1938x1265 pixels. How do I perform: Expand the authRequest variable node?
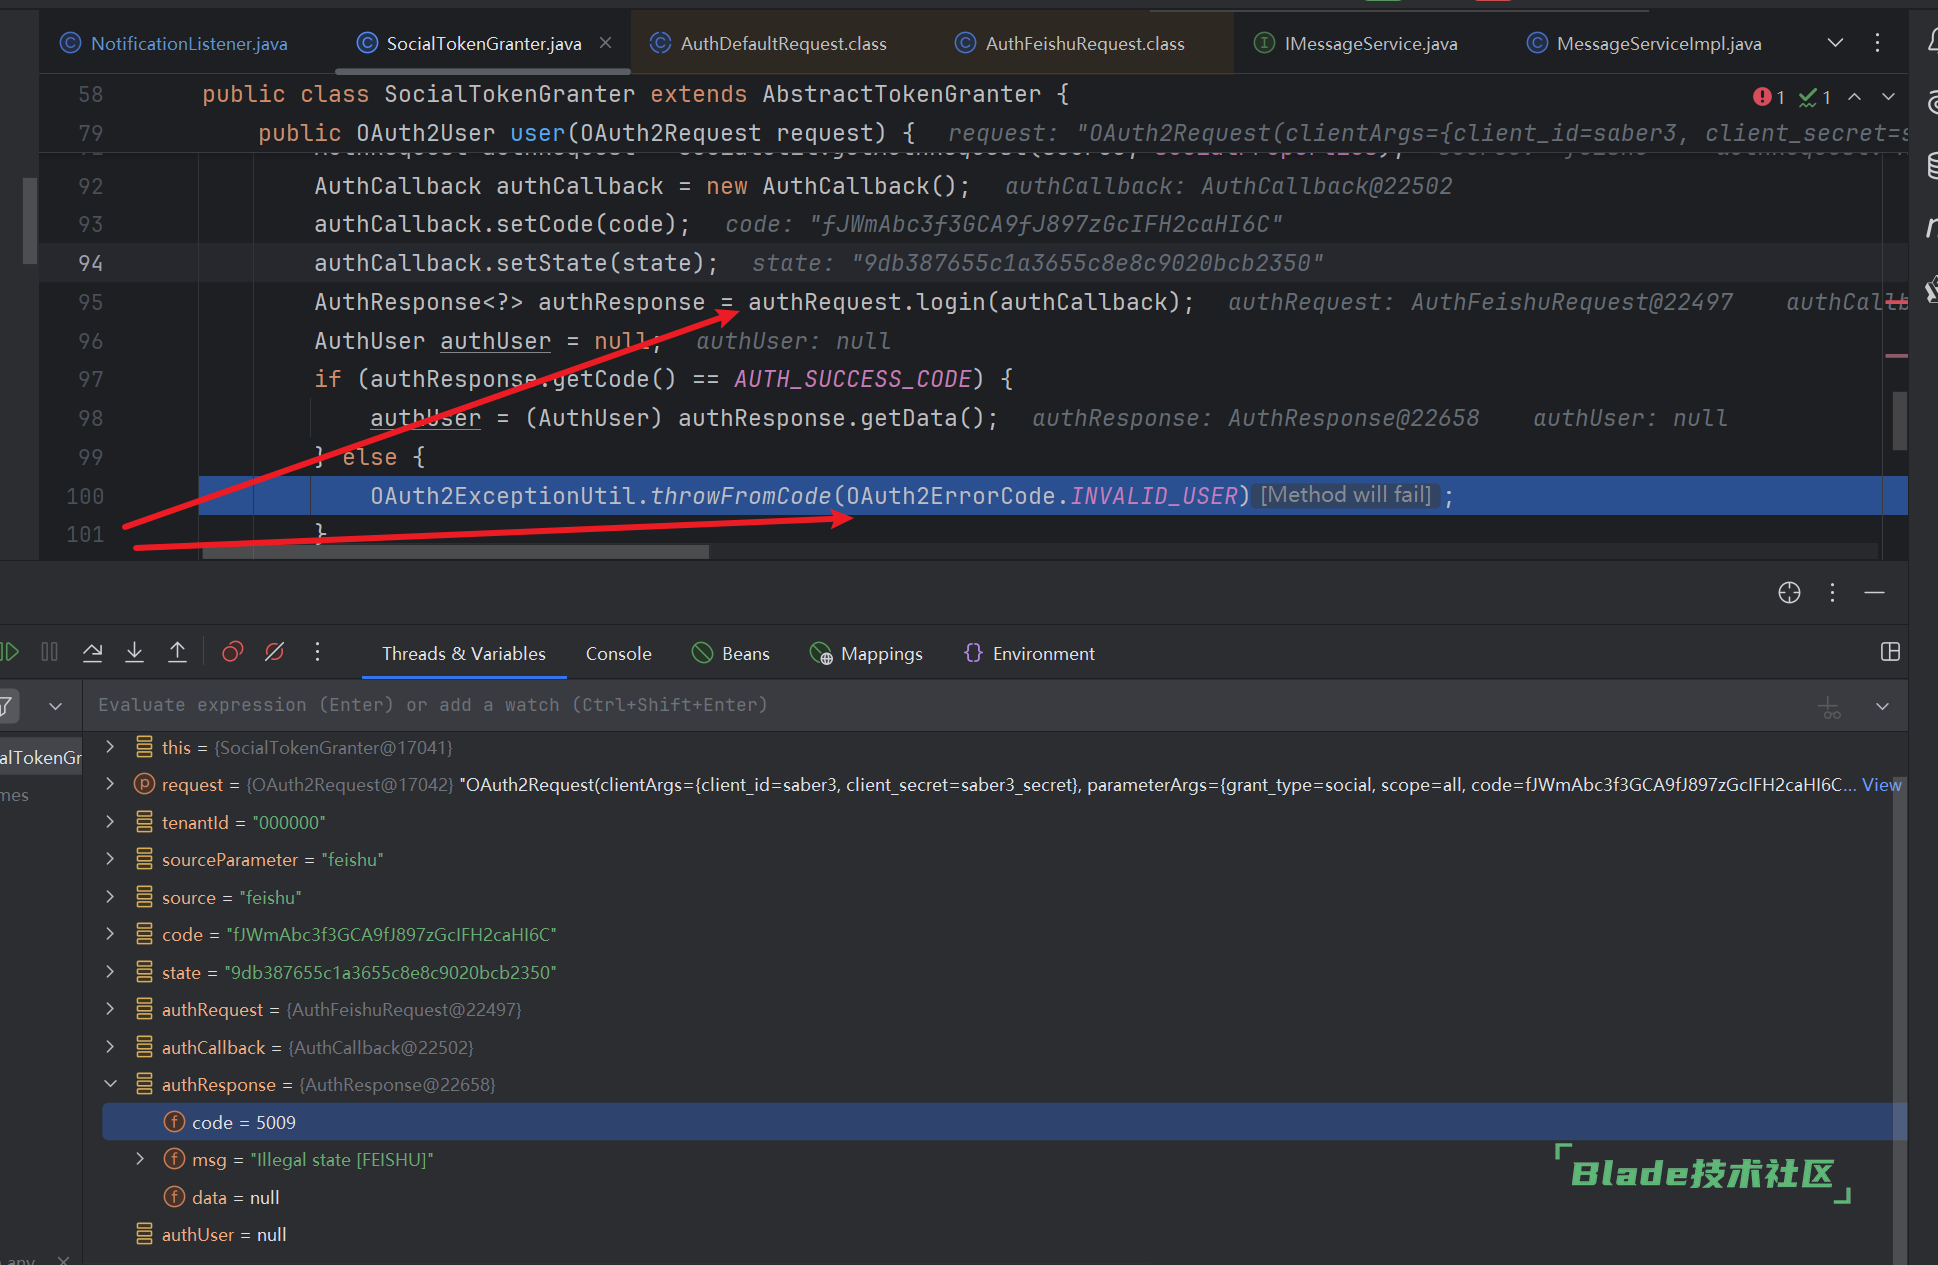(110, 1009)
